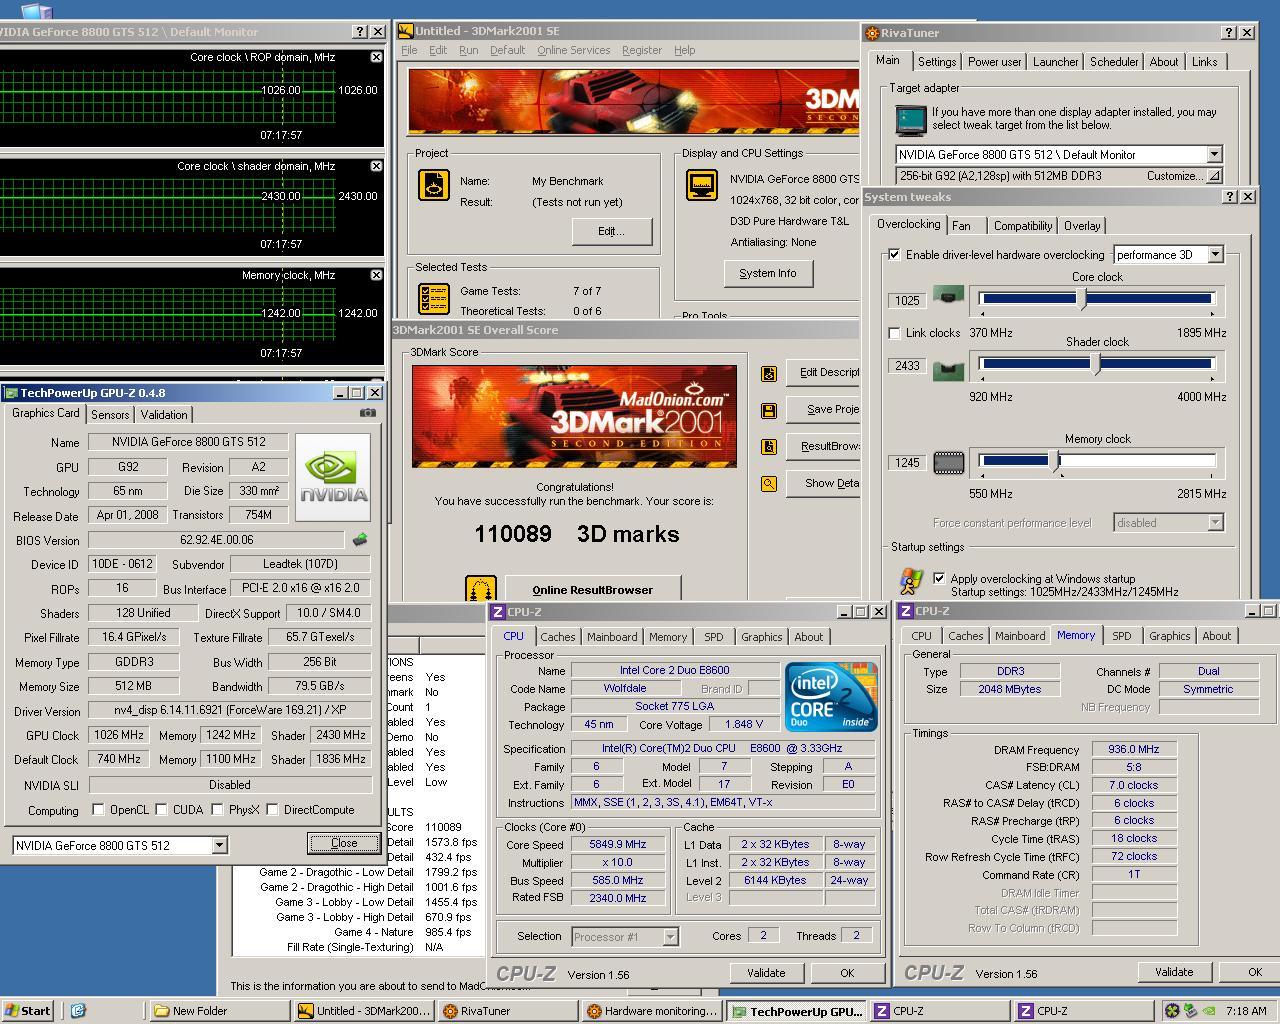
Task: Click the Core clock slider handle
Action: point(1081,298)
